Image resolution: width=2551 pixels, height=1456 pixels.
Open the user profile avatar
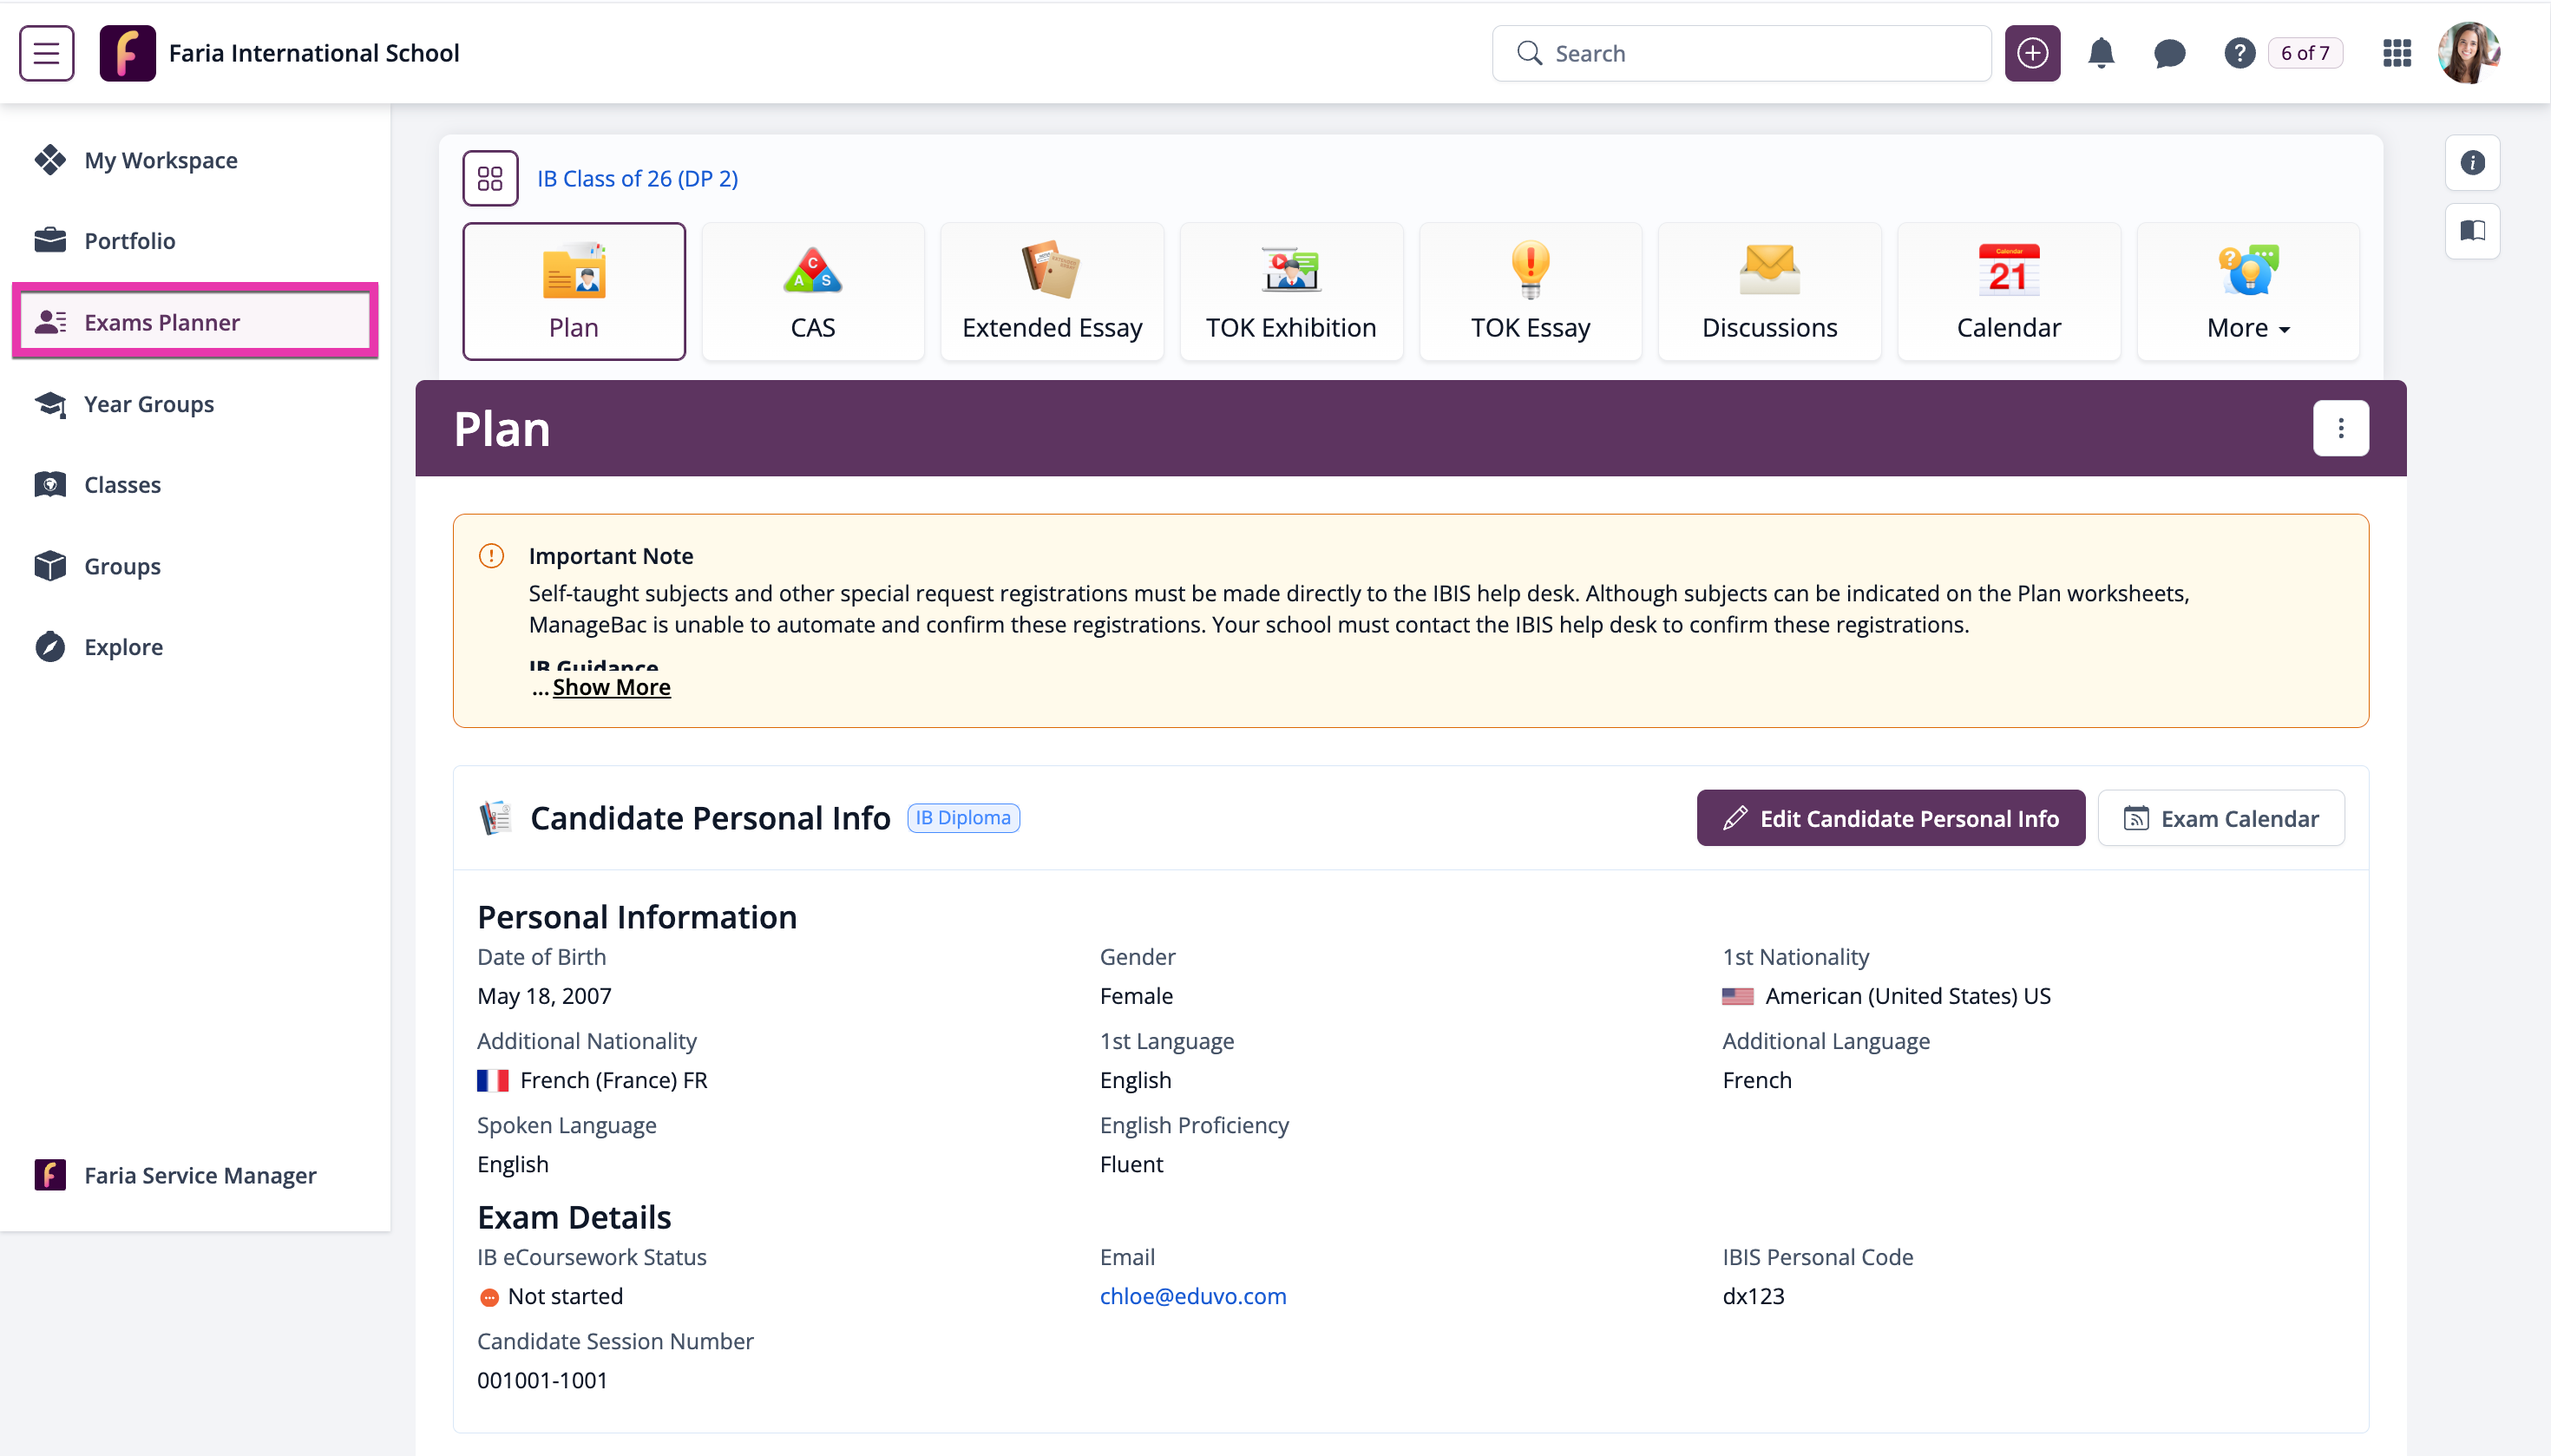(2469, 53)
